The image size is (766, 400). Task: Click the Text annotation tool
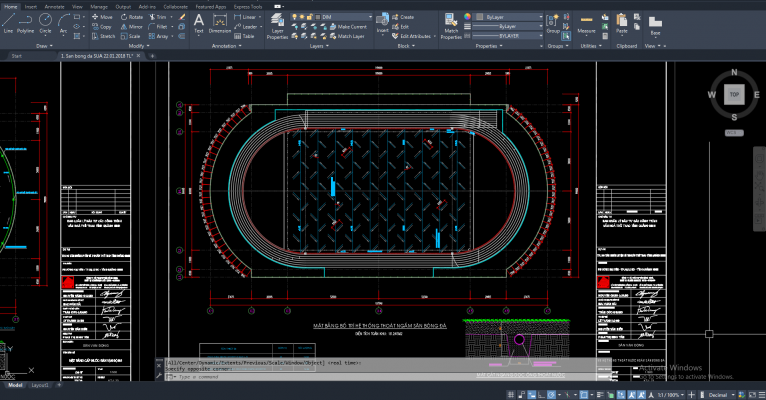tap(198, 22)
